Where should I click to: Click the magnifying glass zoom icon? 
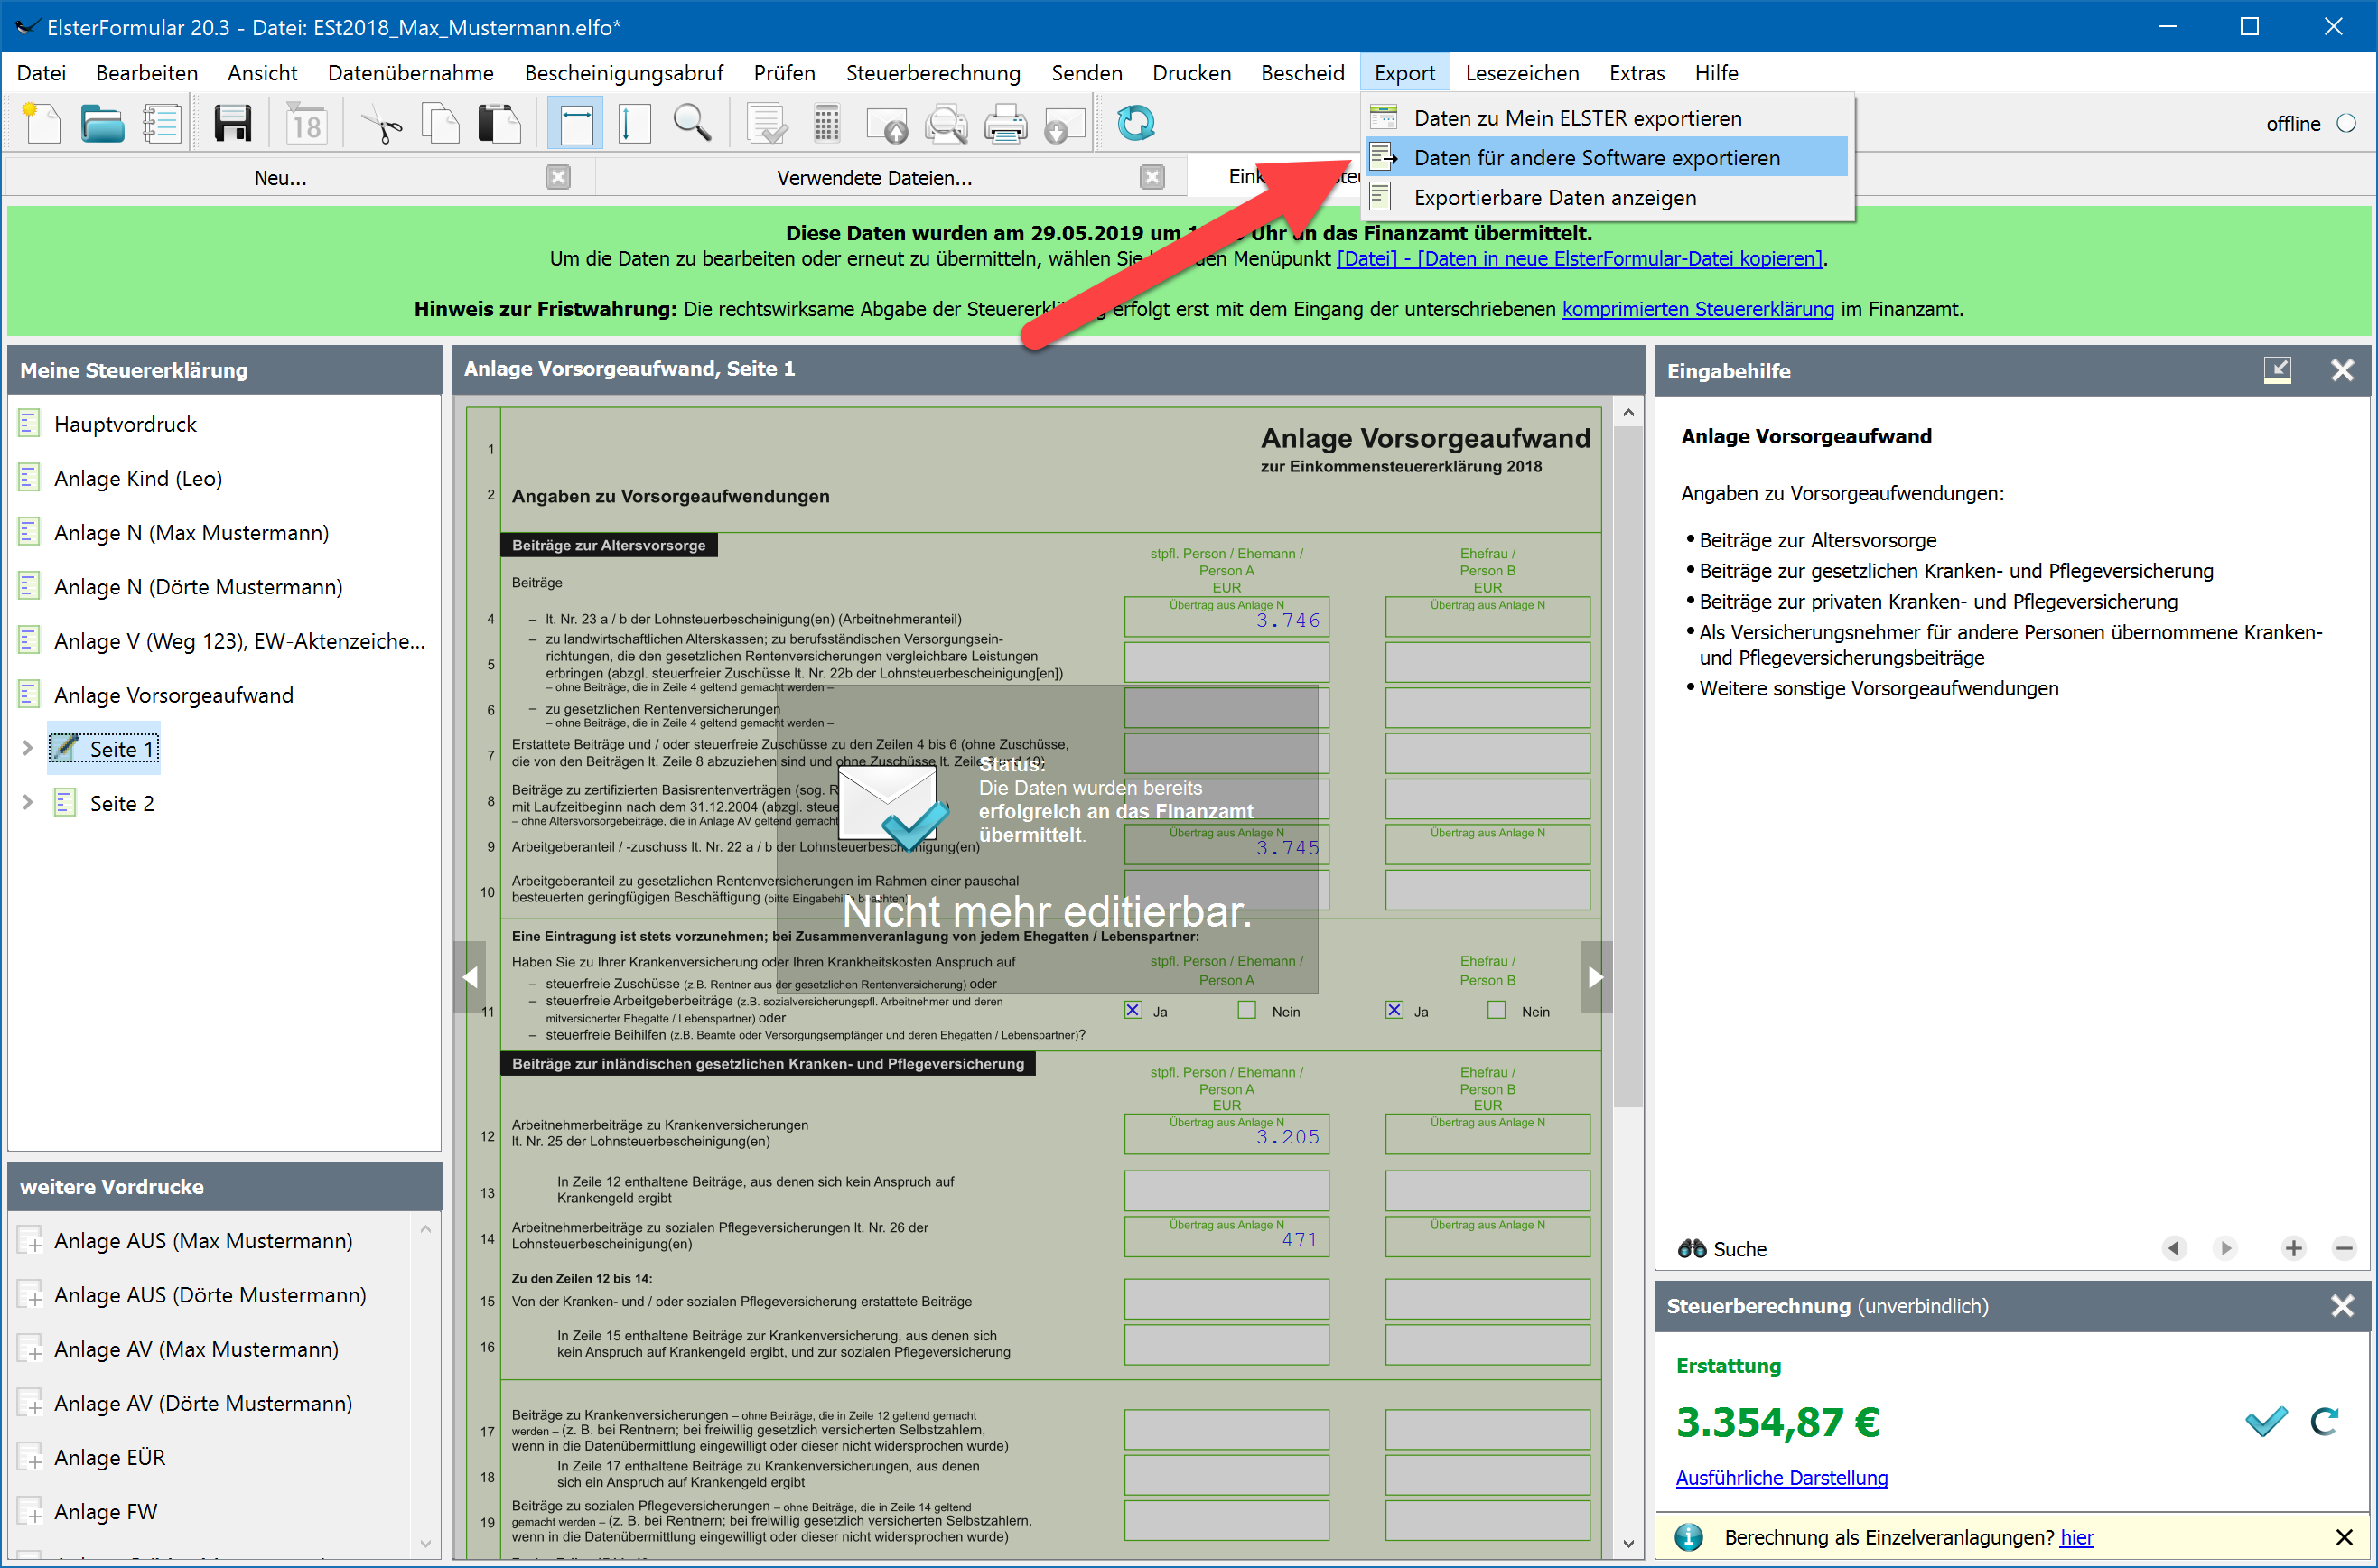tap(691, 124)
